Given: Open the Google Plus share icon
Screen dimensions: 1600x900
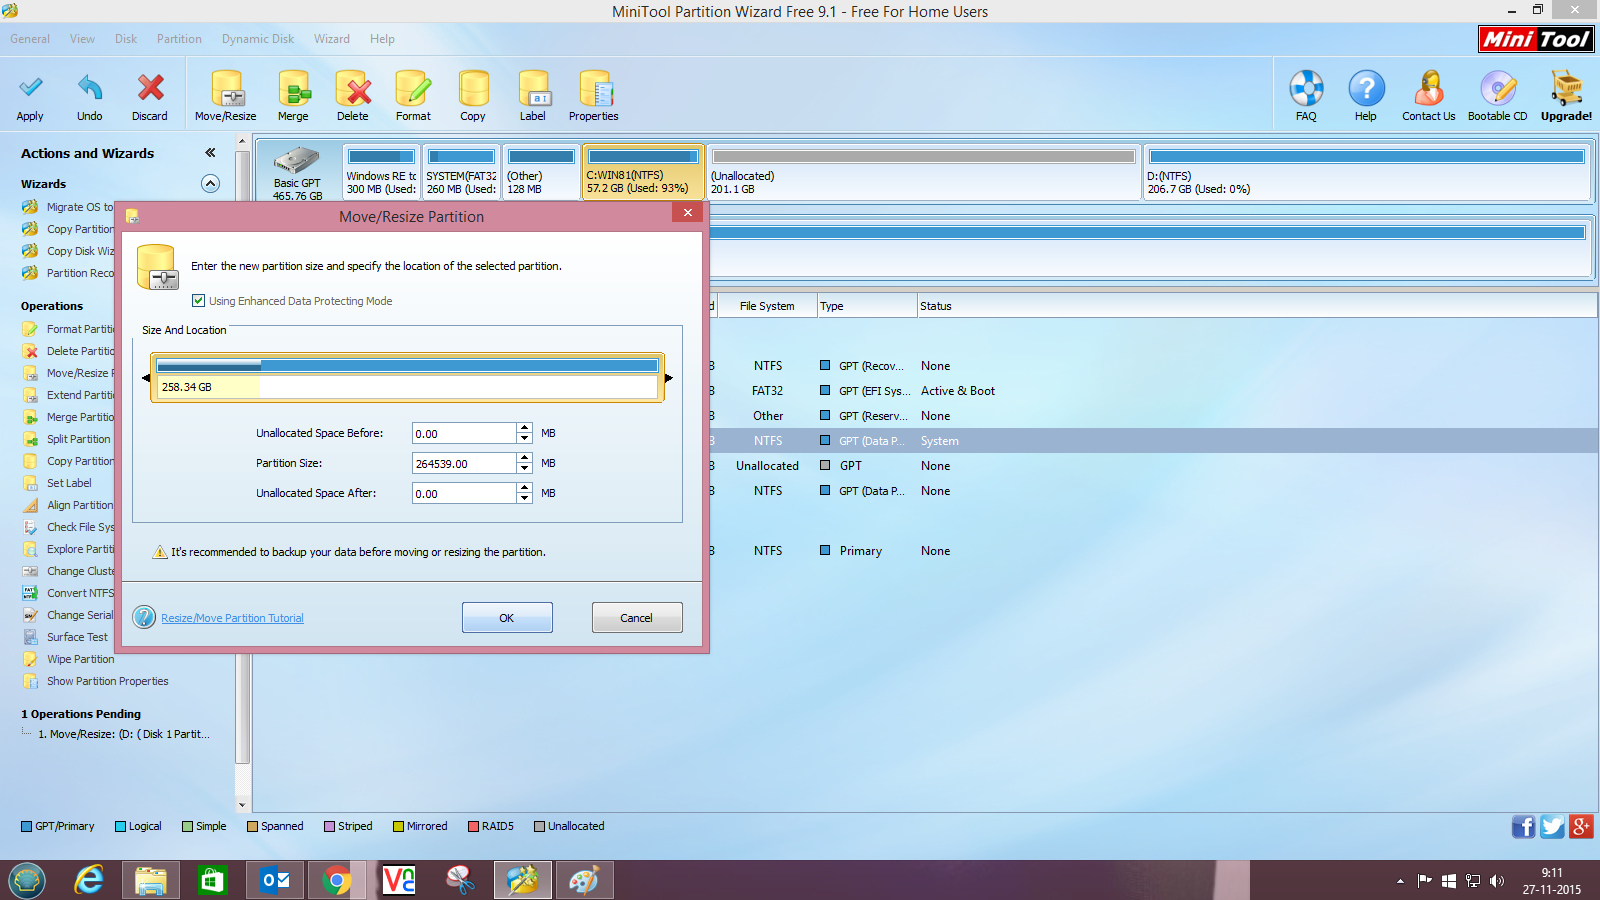Looking at the screenshot, I should pos(1581,827).
